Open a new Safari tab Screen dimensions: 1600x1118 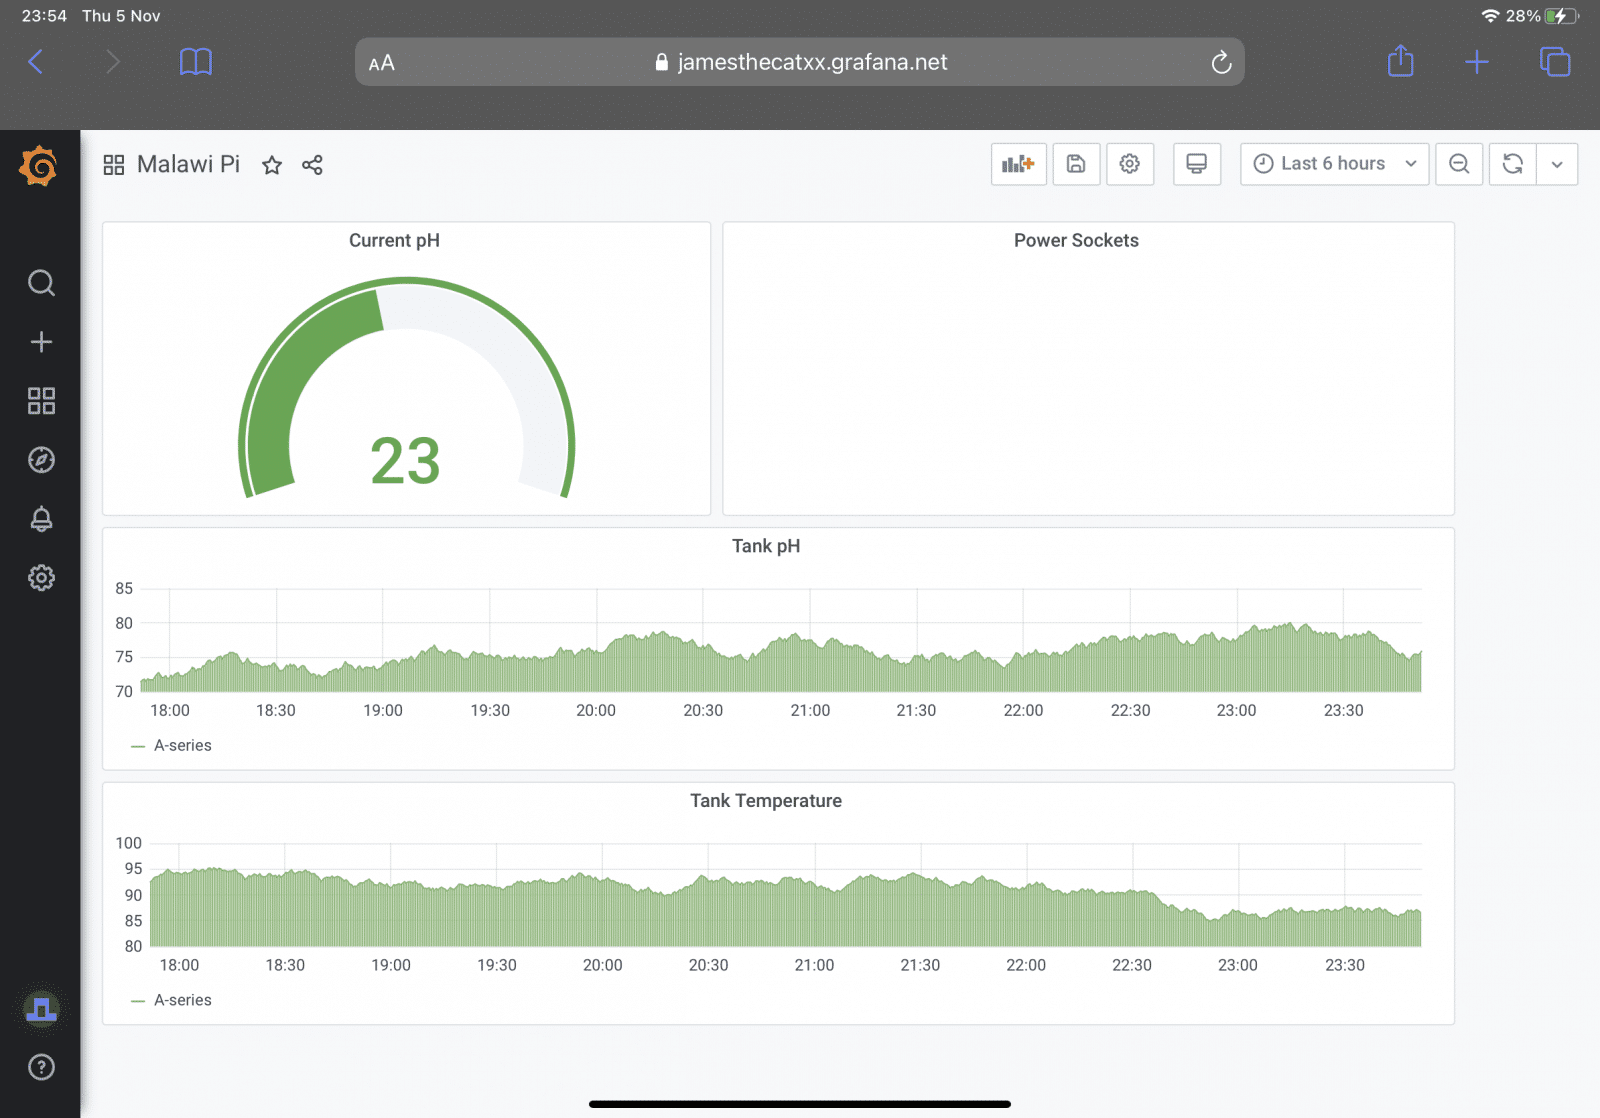(x=1477, y=62)
